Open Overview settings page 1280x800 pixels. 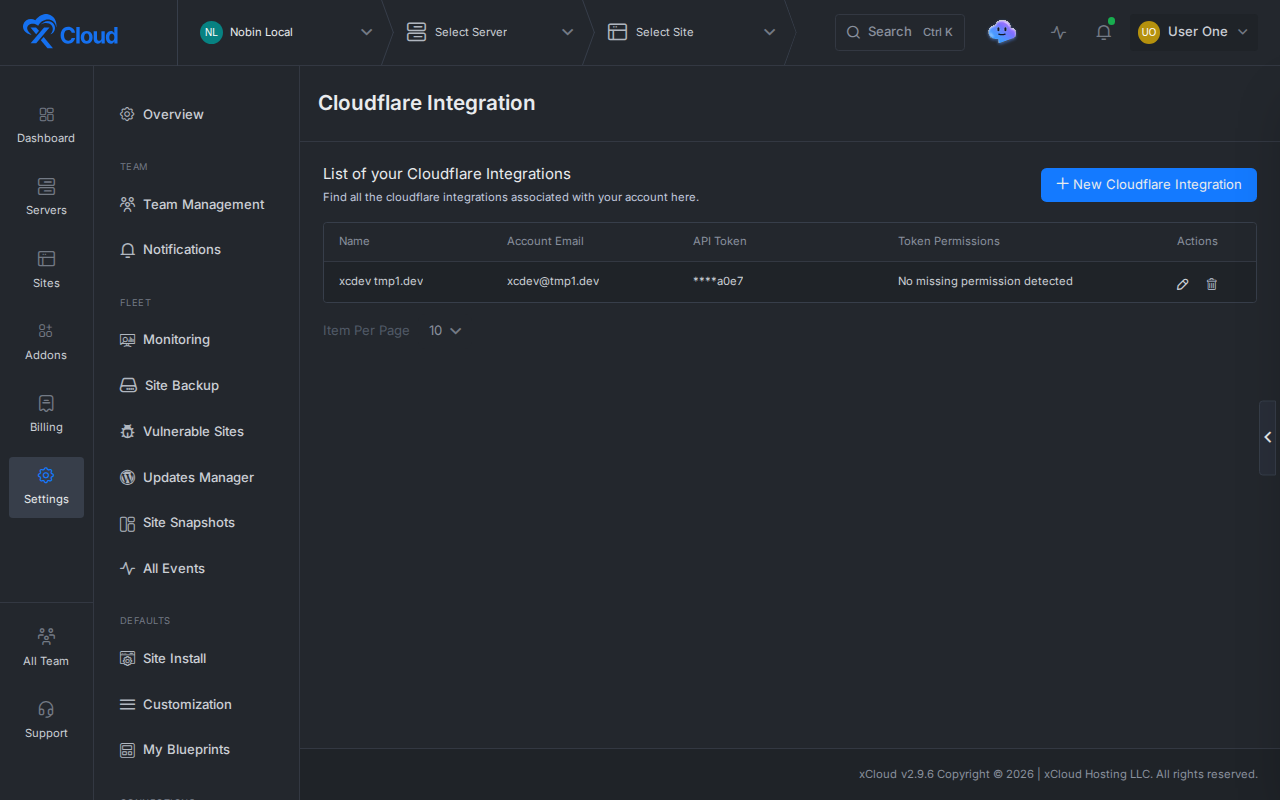point(162,114)
